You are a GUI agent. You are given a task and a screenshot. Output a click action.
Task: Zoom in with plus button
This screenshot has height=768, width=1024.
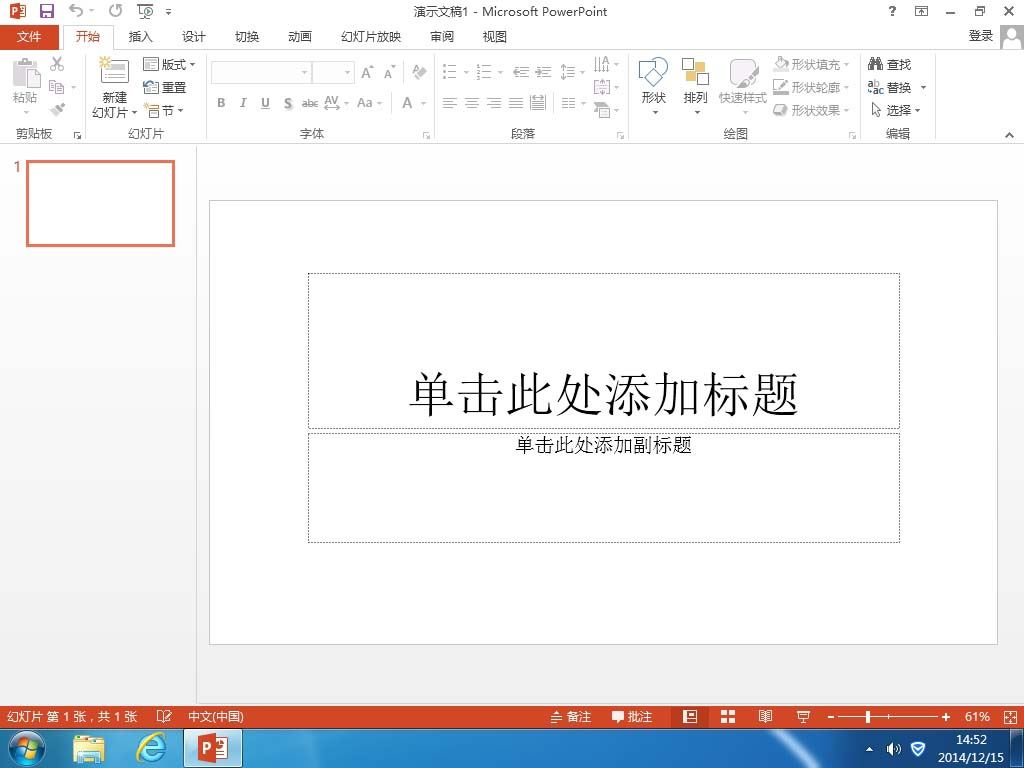[946, 717]
